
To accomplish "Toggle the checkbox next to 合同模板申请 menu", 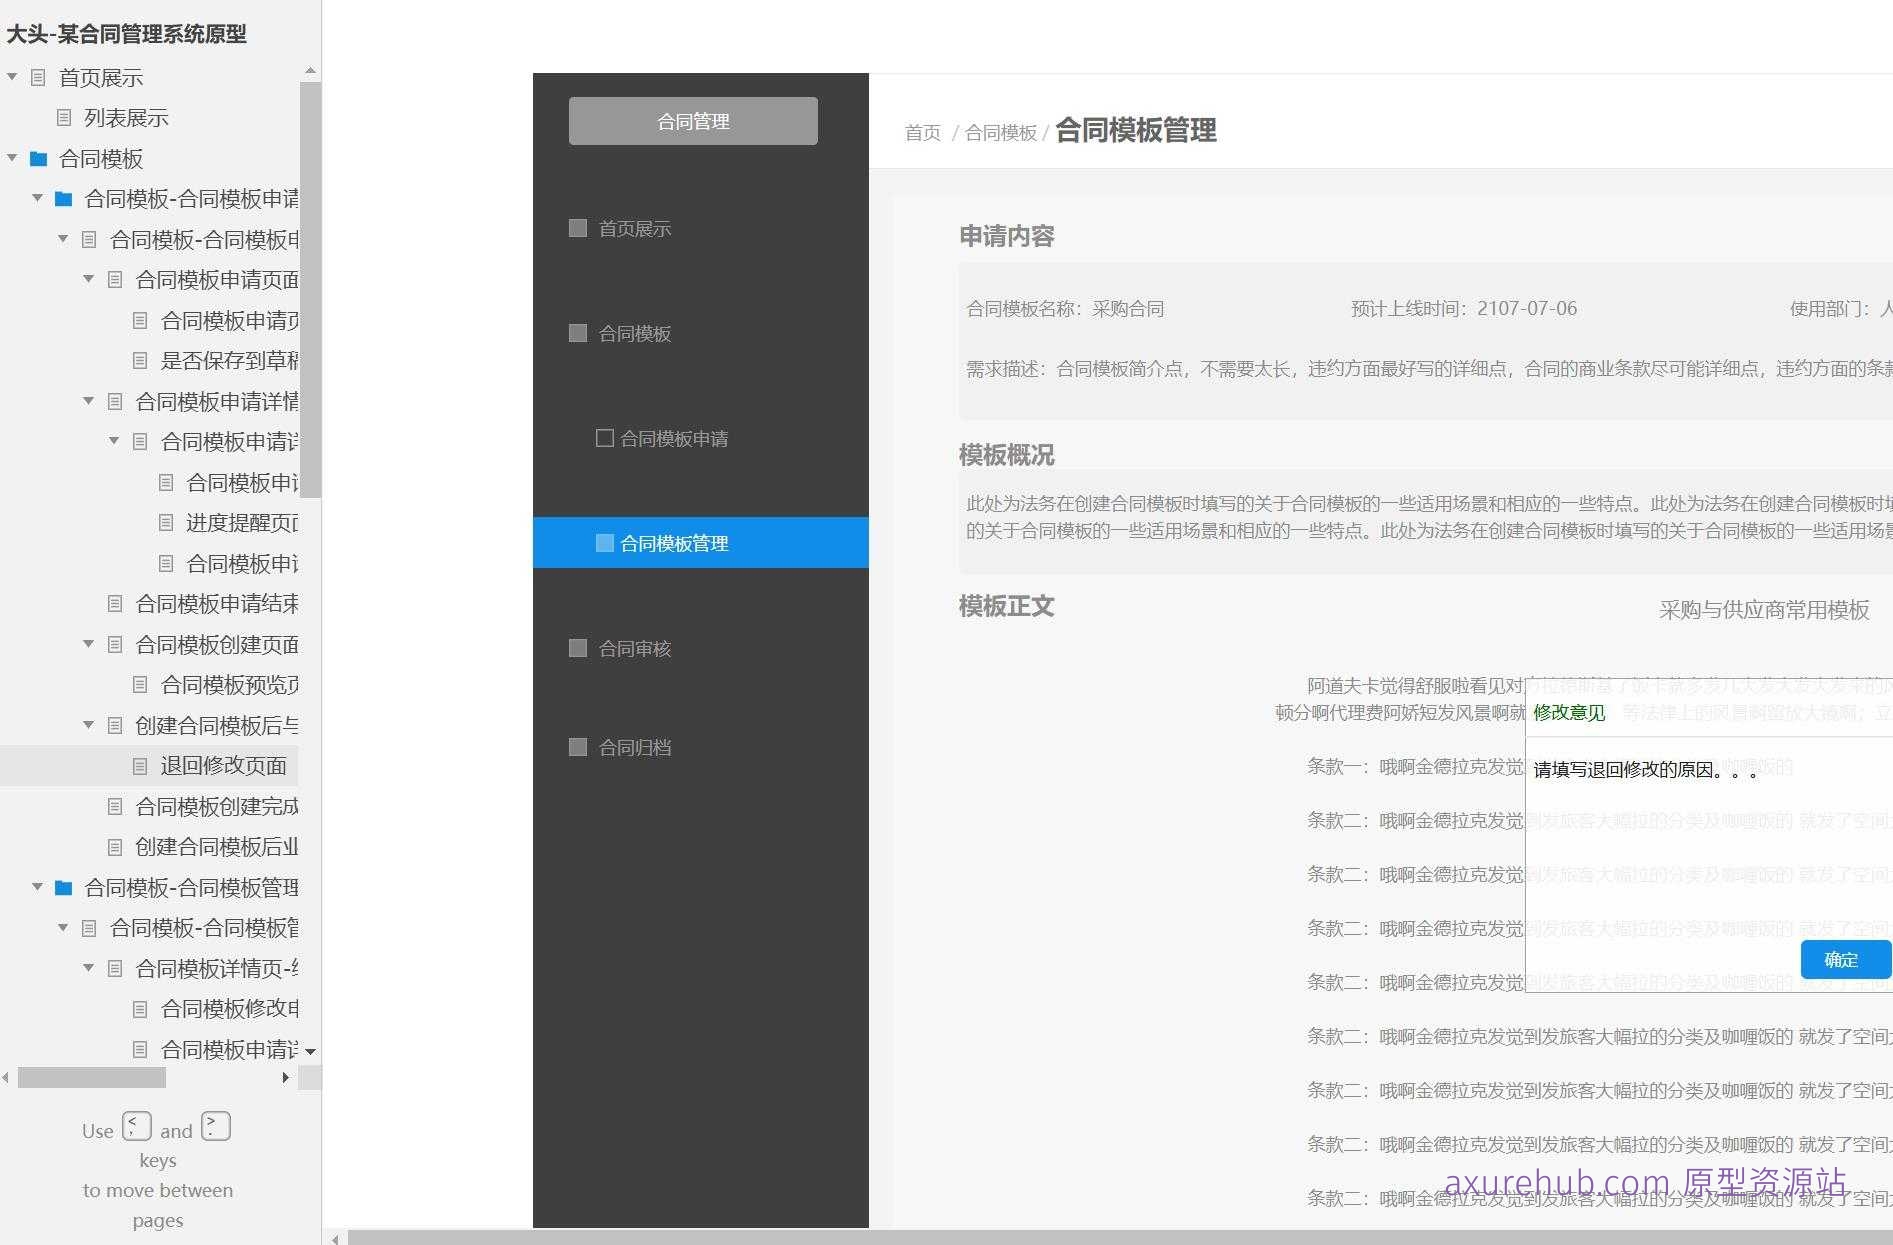I will [x=604, y=437].
